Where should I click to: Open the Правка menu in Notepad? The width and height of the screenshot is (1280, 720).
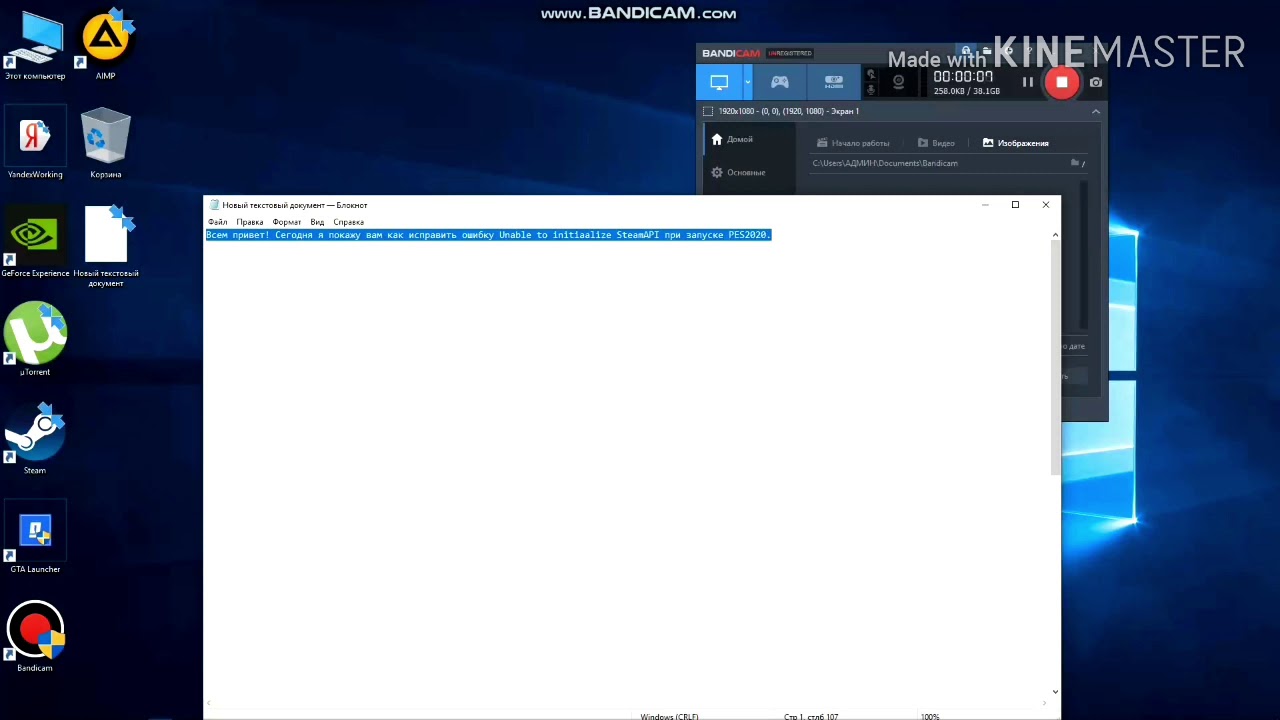click(x=250, y=222)
